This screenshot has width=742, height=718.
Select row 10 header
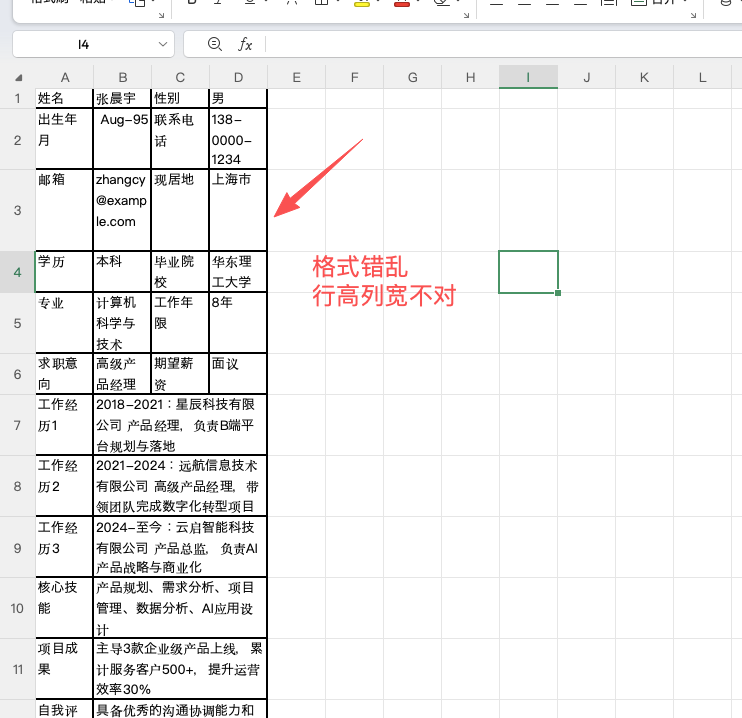pos(18,608)
